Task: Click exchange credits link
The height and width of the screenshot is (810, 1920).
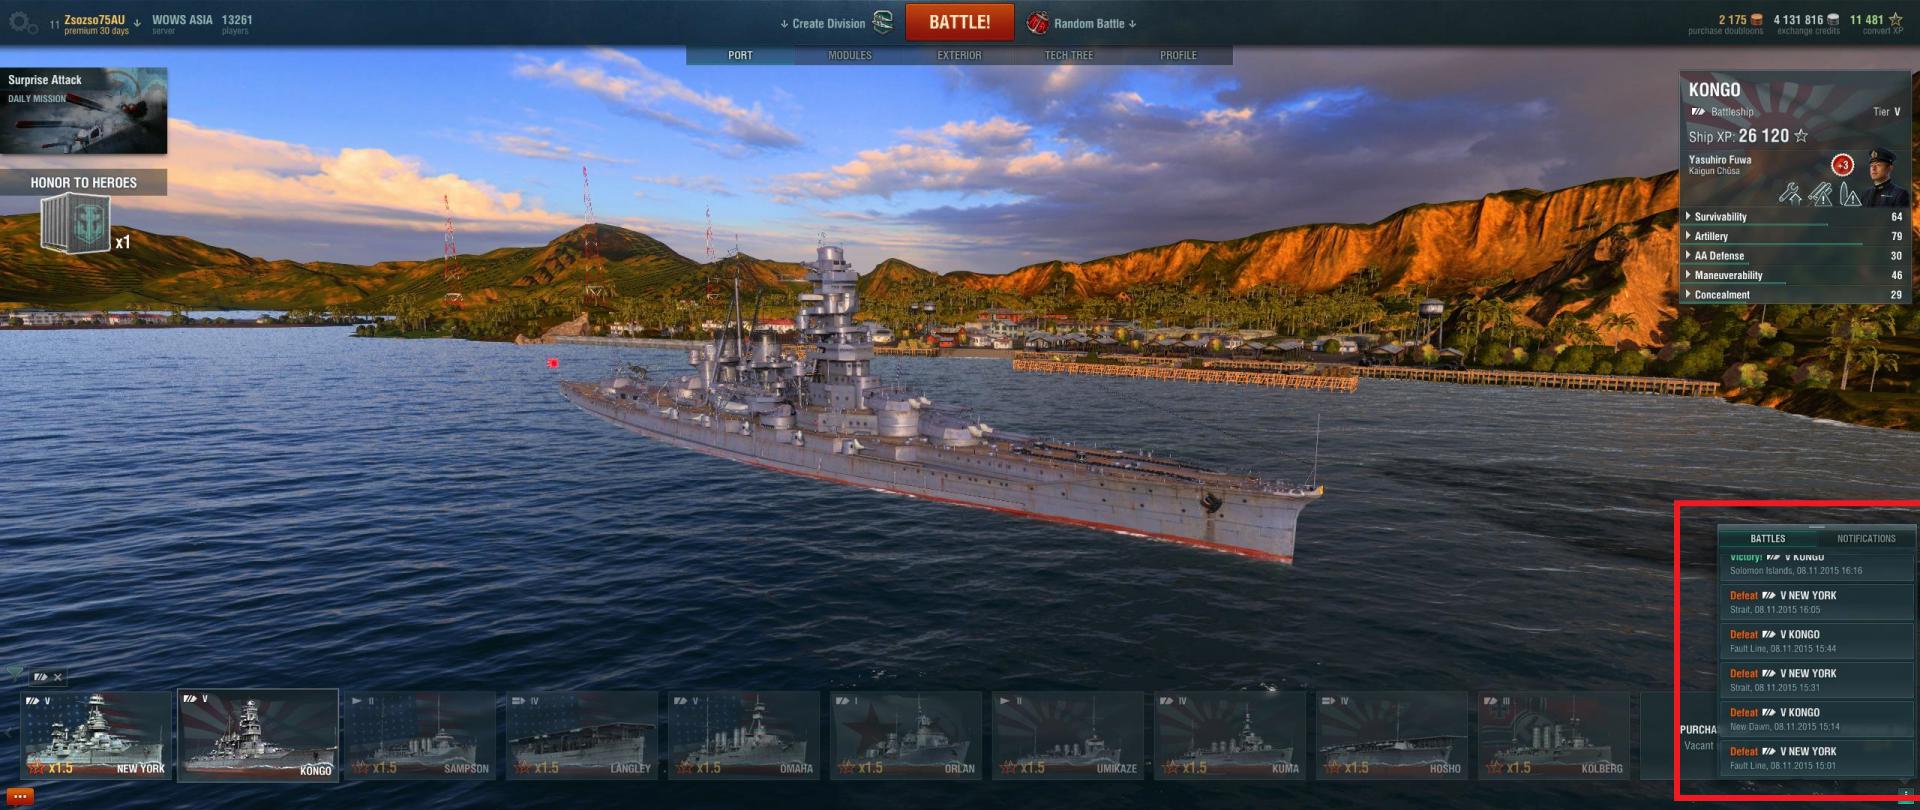Action: pyautogui.click(x=1808, y=31)
